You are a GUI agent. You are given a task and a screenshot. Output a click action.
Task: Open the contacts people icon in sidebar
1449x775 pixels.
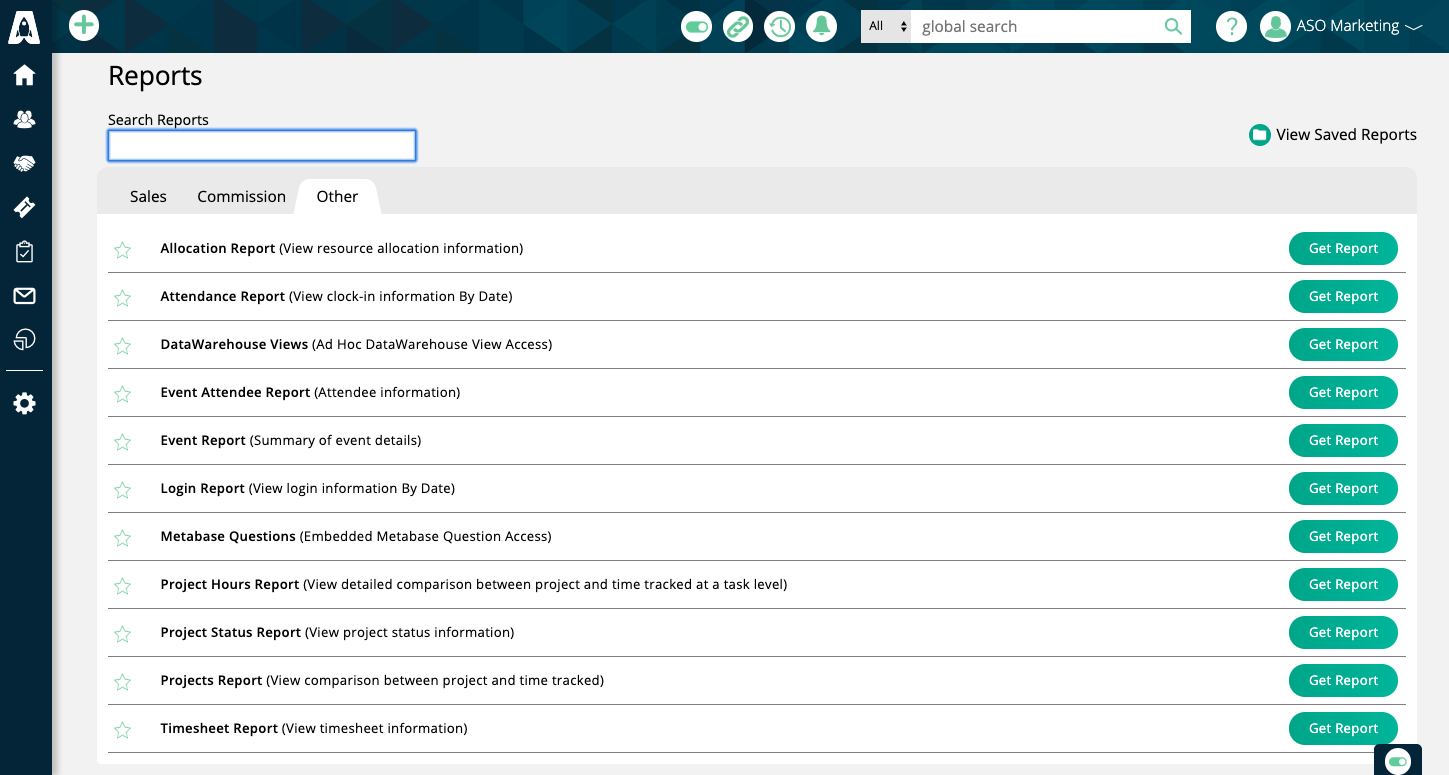coord(24,119)
